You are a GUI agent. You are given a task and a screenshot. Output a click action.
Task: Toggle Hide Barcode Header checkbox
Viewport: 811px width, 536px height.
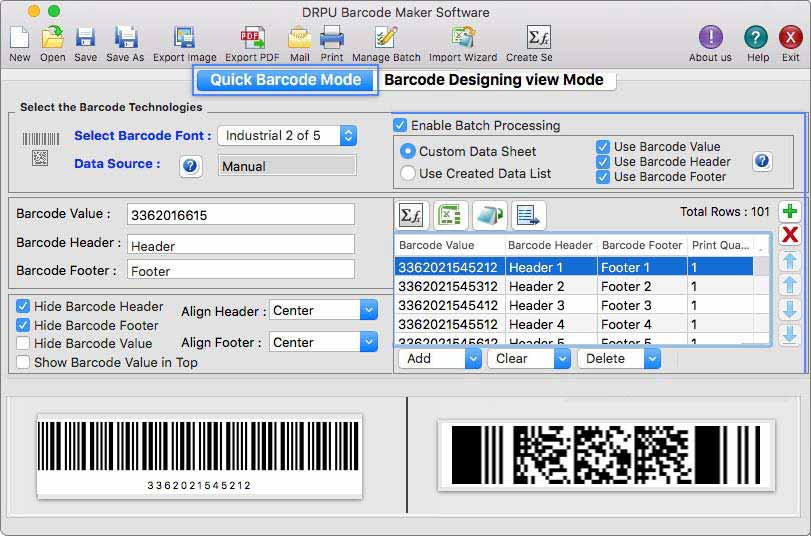point(23,306)
